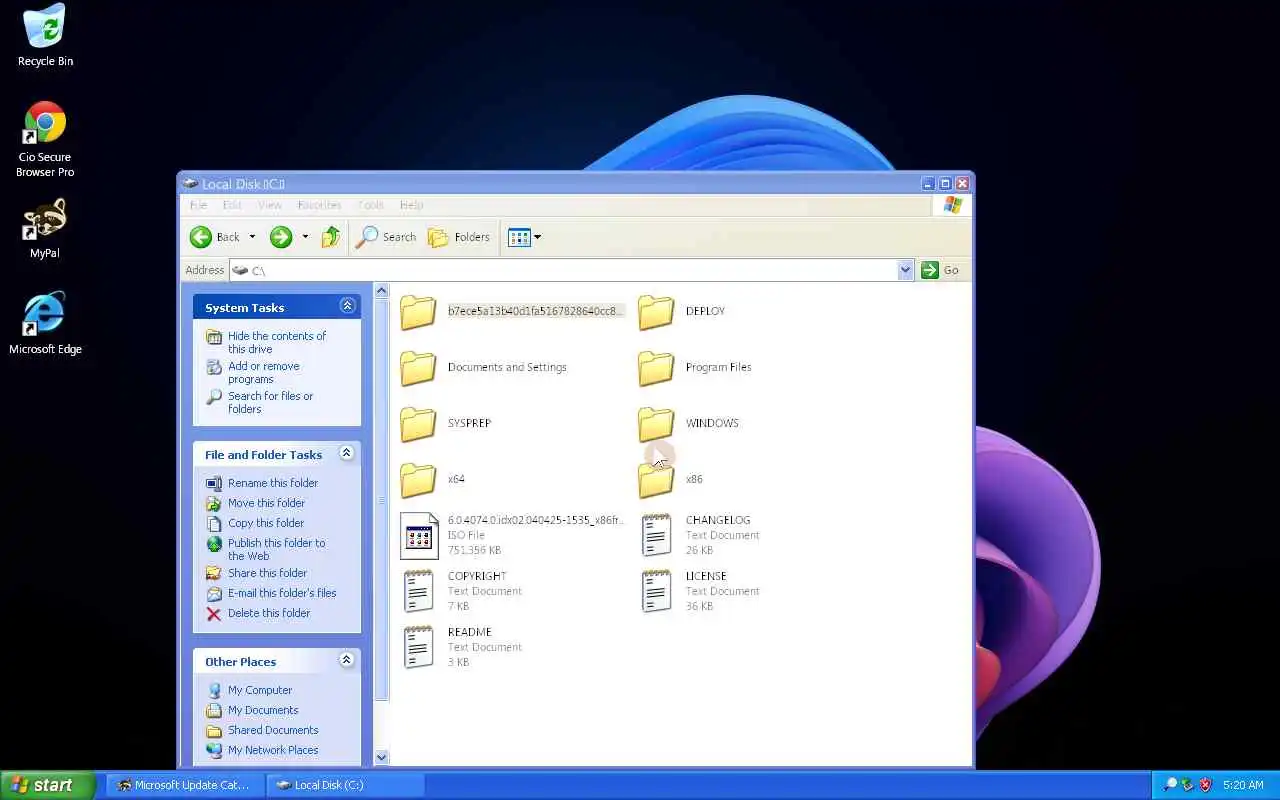Select the SYSPREP folder

[446, 424]
